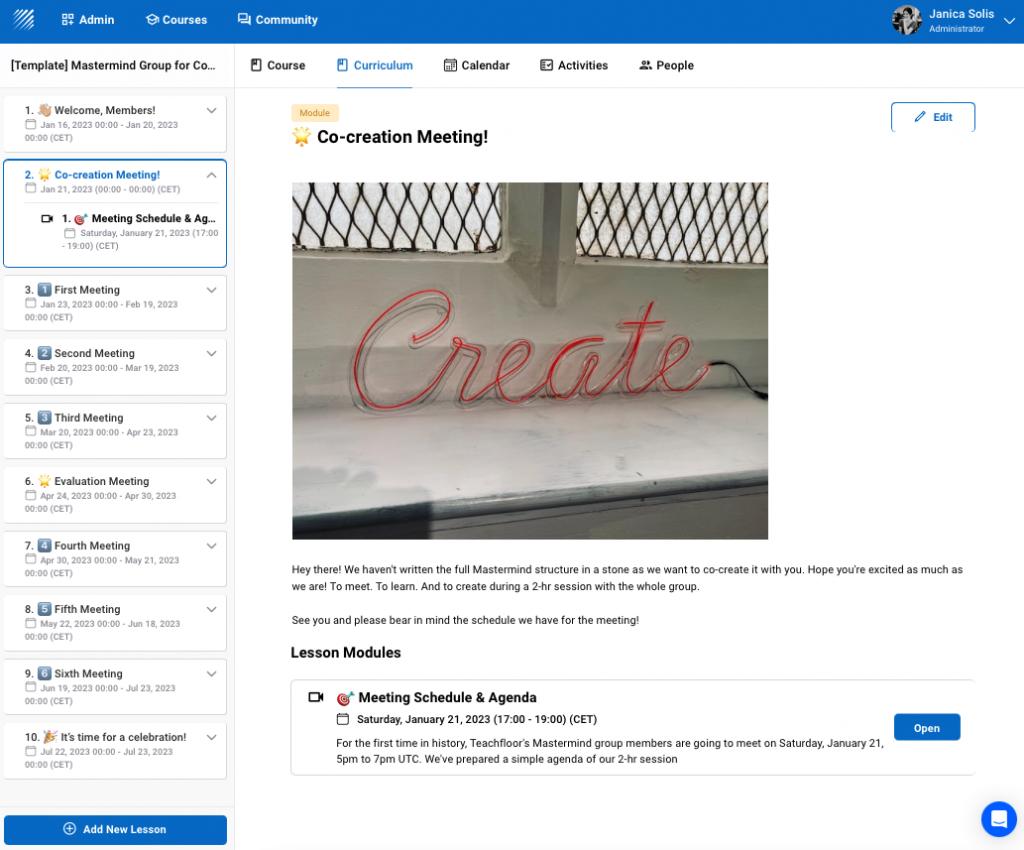The height and width of the screenshot is (850, 1024).
Task: Open the Activities tab
Action: click(574, 65)
